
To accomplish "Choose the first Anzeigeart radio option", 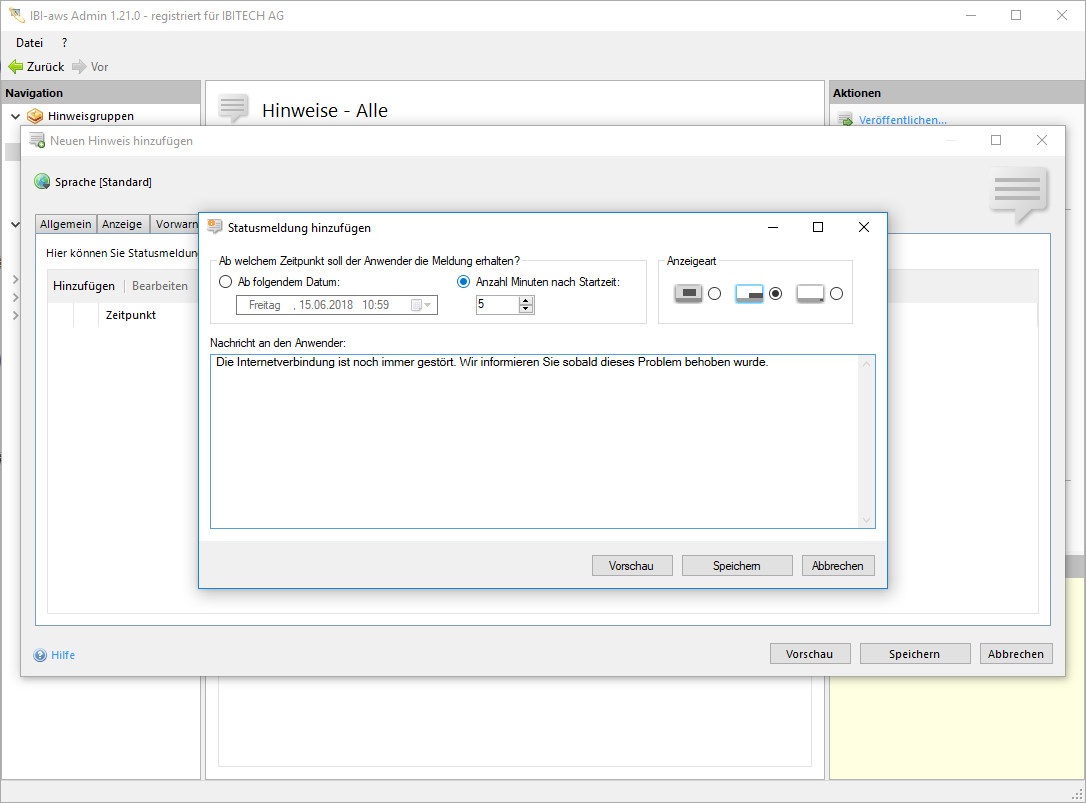I will click(x=714, y=293).
